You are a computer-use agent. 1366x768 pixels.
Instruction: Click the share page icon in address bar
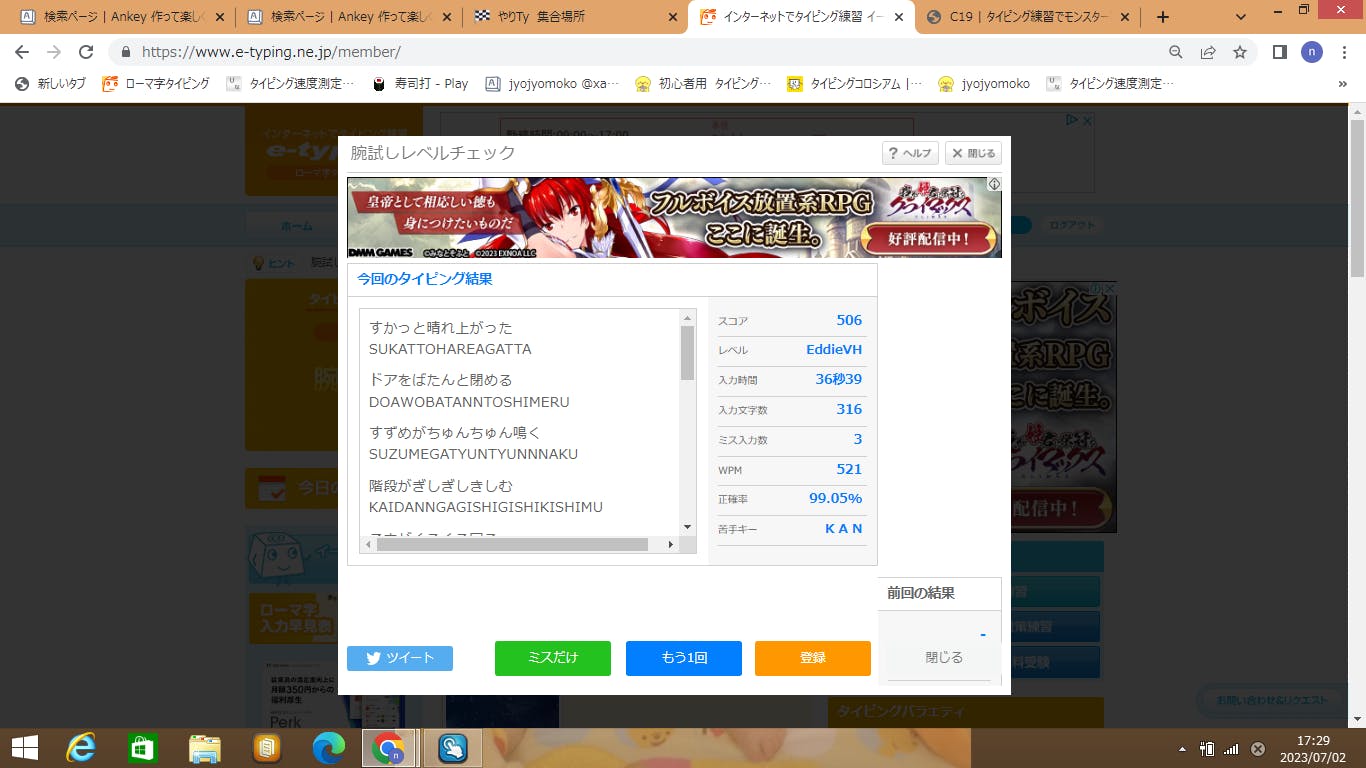[1208, 52]
